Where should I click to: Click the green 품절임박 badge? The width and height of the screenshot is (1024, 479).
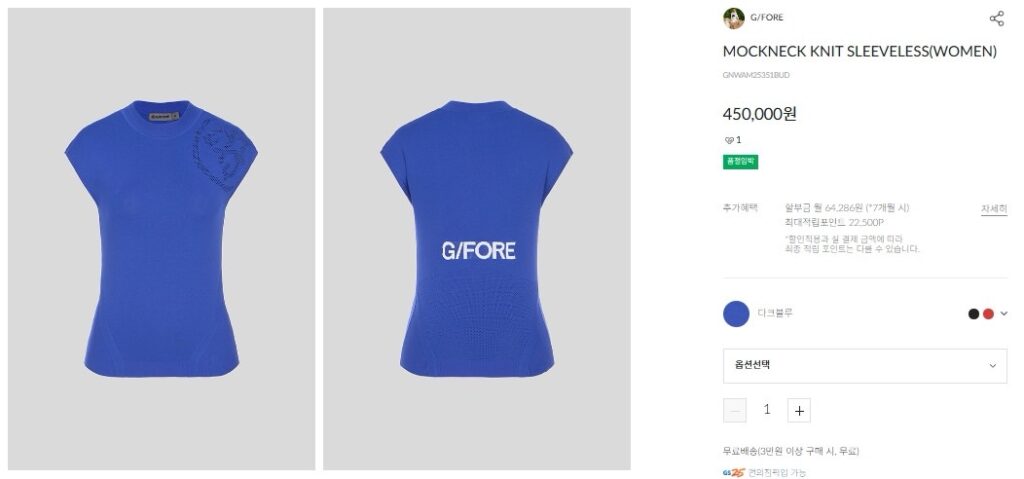point(740,161)
